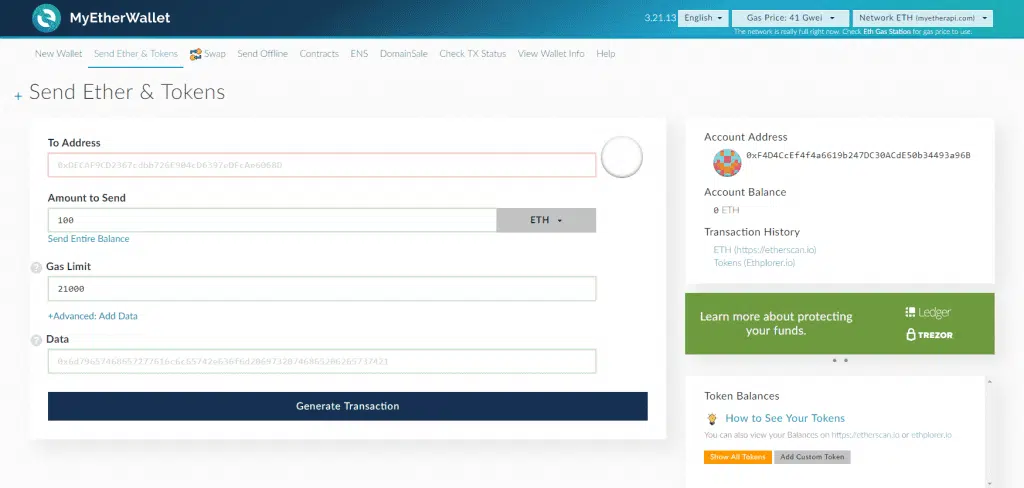Screen dimensions: 1024x488
Task: Open the How to See Your Tokens link
Action: click(785, 419)
